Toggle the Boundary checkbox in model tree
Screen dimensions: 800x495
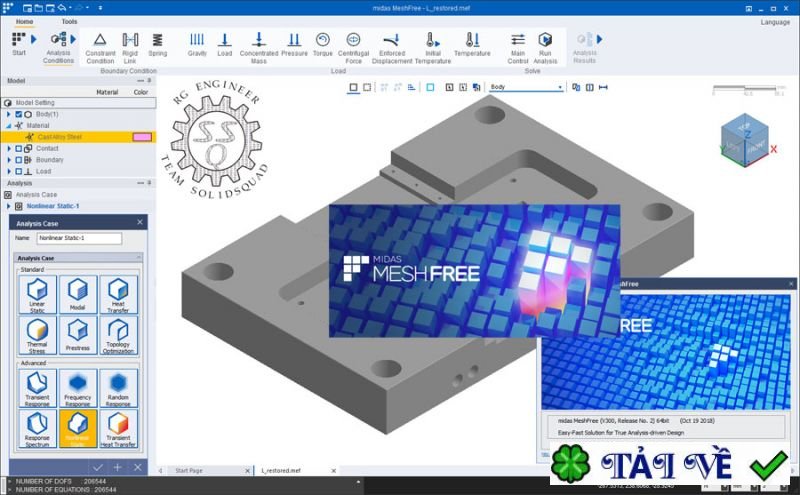[18, 160]
